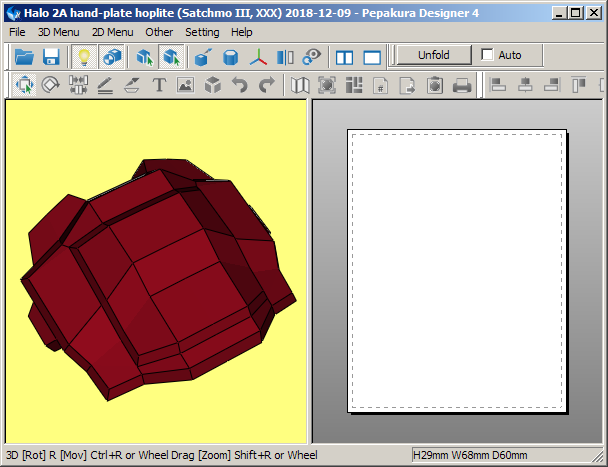The height and width of the screenshot is (467, 608).
Task: Open the 3D Menu
Action: pyautogui.click(x=59, y=32)
